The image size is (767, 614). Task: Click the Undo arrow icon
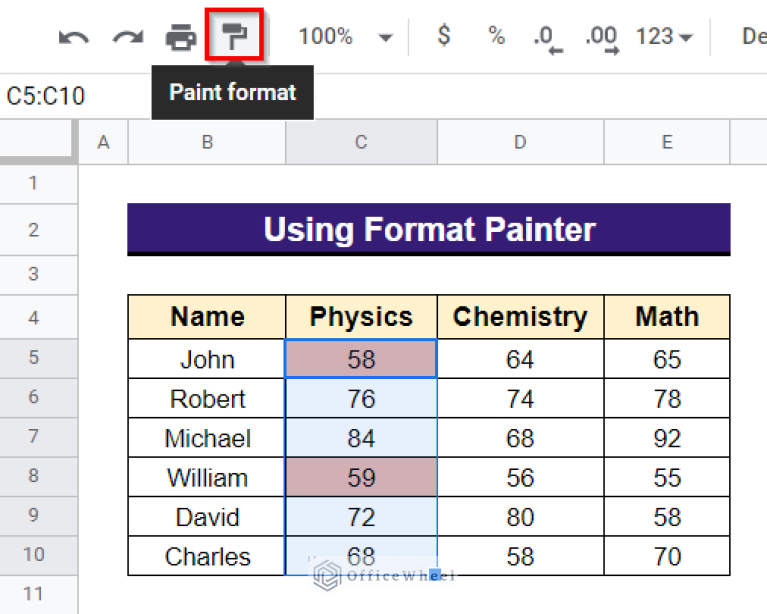74,38
